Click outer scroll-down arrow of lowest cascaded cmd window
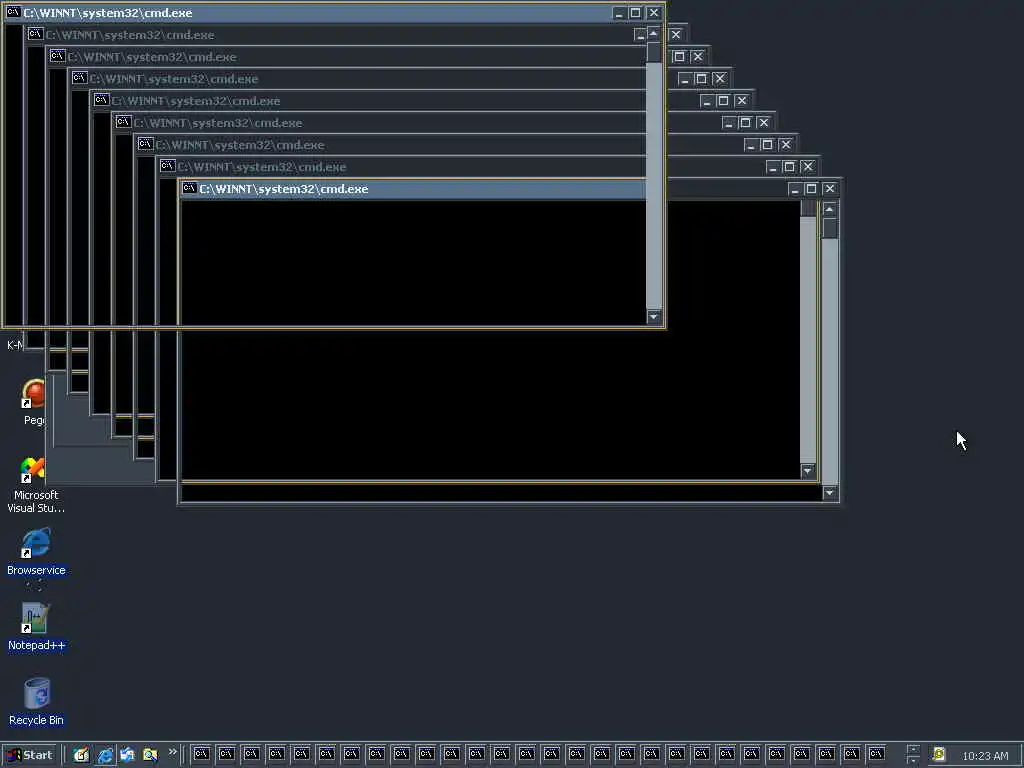1024x768 pixels. click(x=829, y=493)
